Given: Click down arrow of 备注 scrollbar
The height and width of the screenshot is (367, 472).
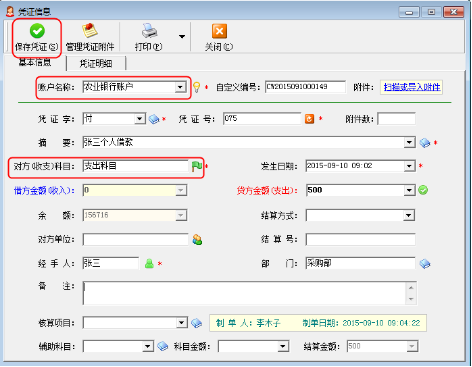Looking at the screenshot, I should coord(411,299).
